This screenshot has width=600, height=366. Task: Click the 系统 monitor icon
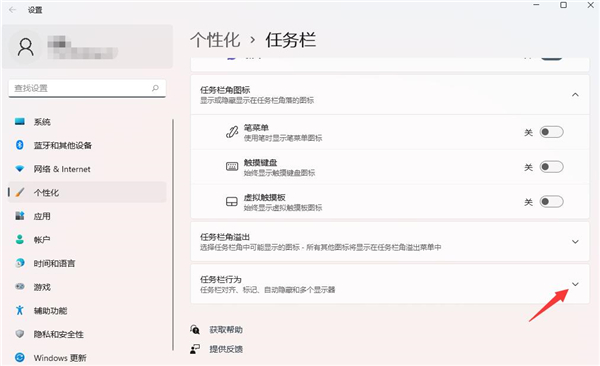click(20, 122)
